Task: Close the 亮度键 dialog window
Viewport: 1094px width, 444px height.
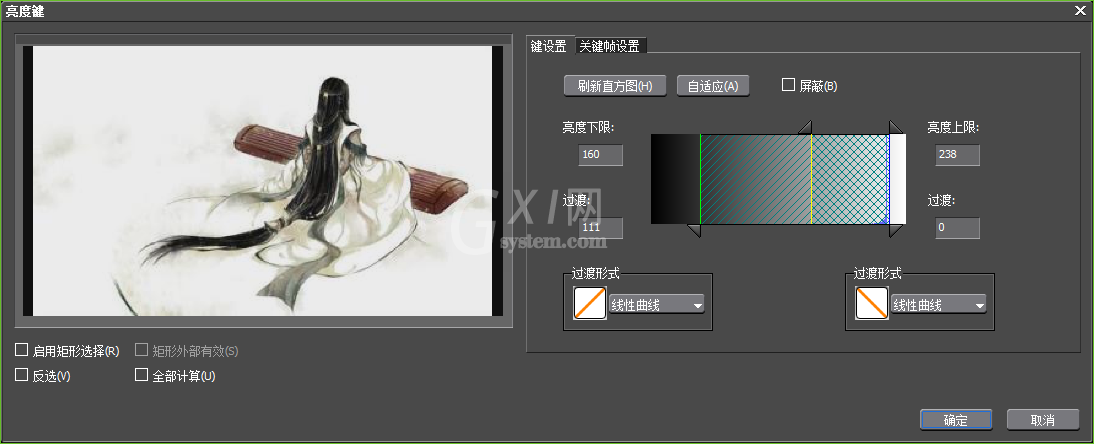Action: [1080, 10]
